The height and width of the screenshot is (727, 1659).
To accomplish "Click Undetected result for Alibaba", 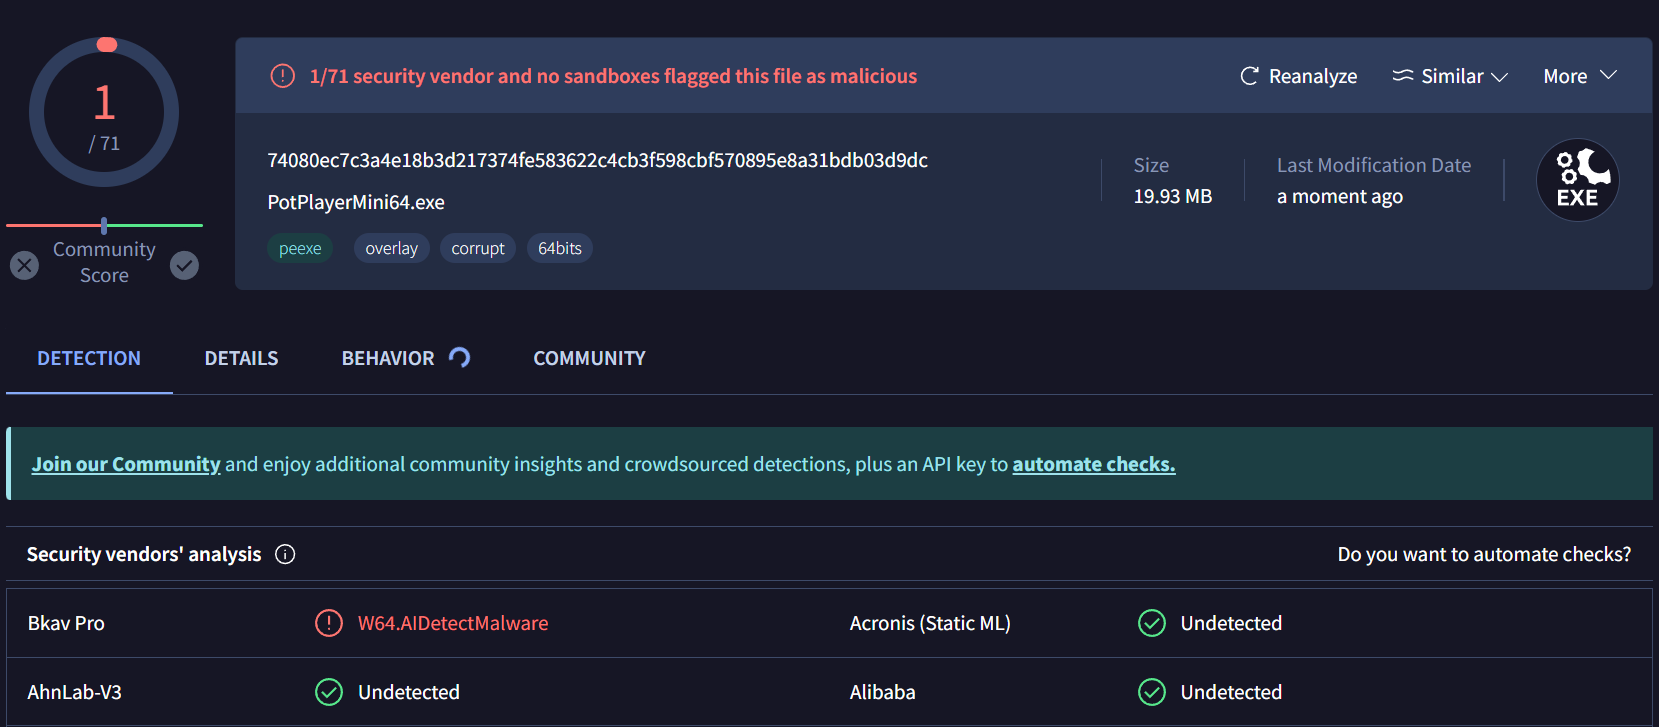I will [1231, 692].
